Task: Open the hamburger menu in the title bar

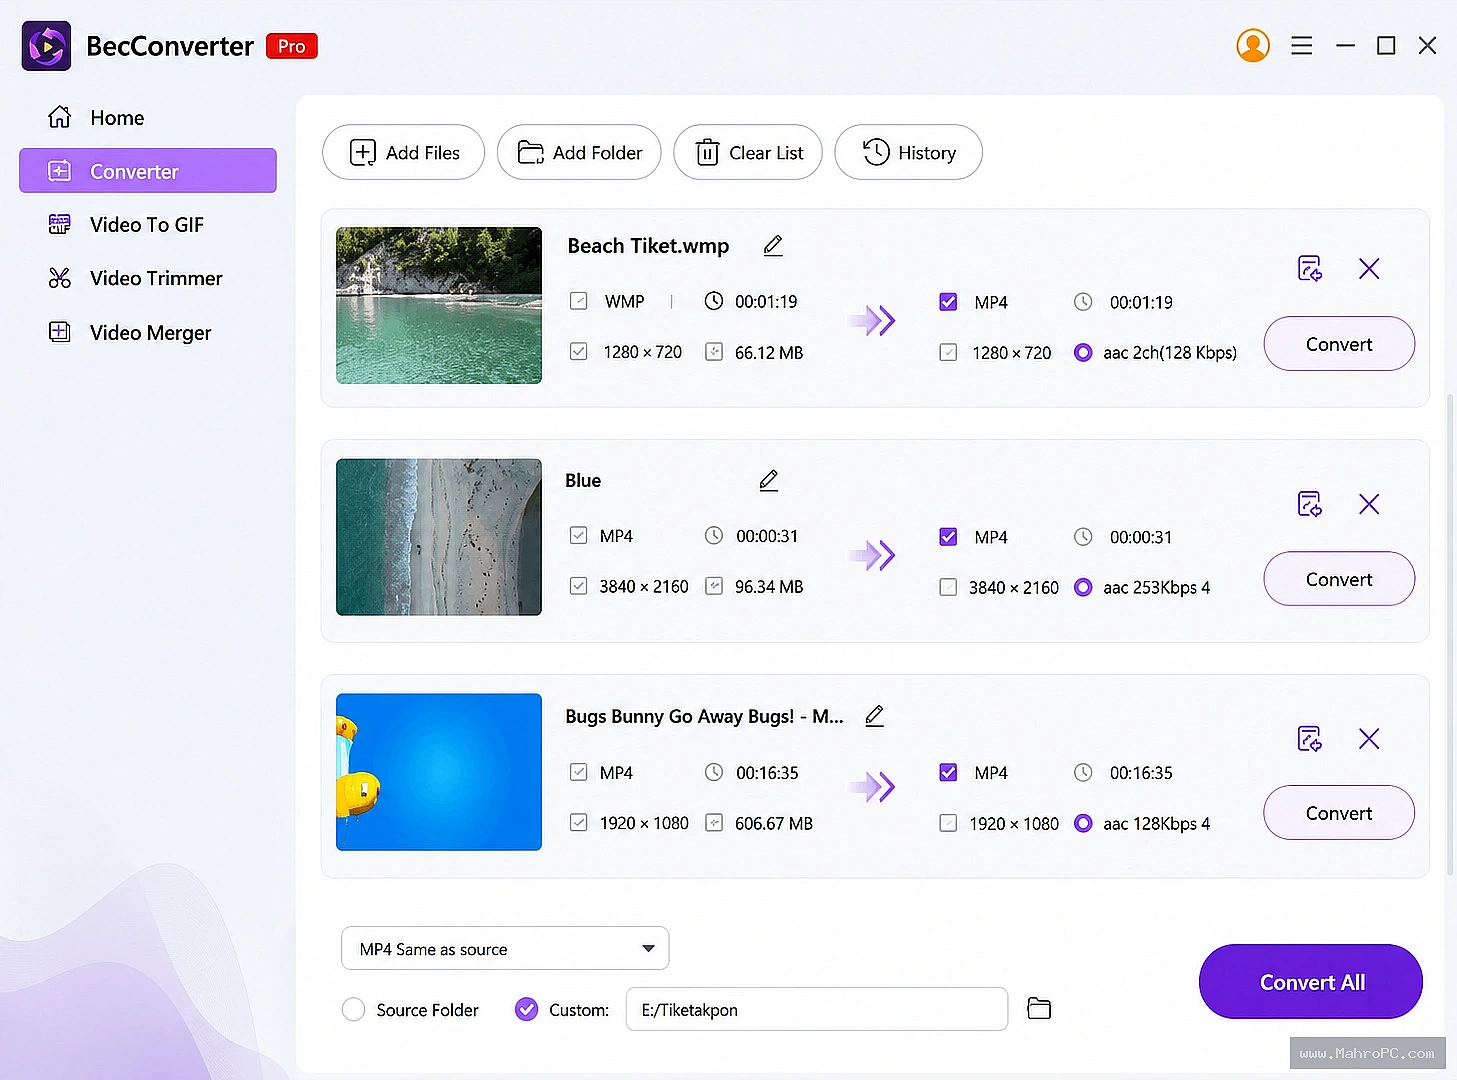Action: (1301, 46)
